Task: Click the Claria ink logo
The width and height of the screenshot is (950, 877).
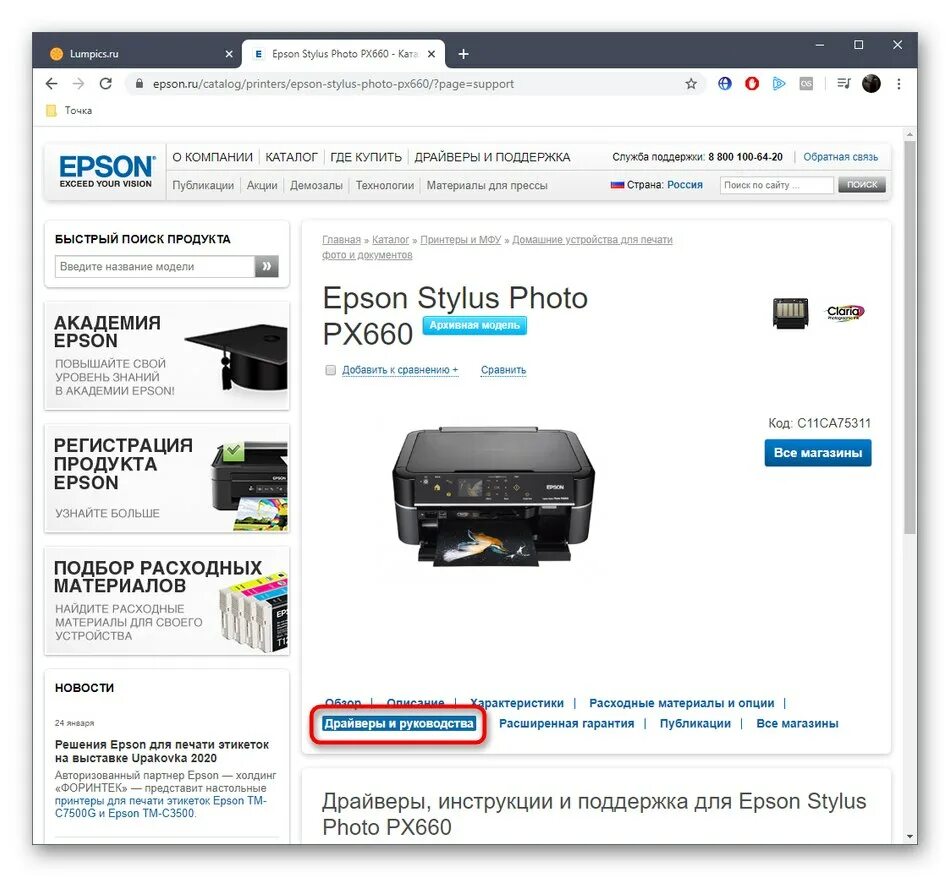Action: coord(845,313)
